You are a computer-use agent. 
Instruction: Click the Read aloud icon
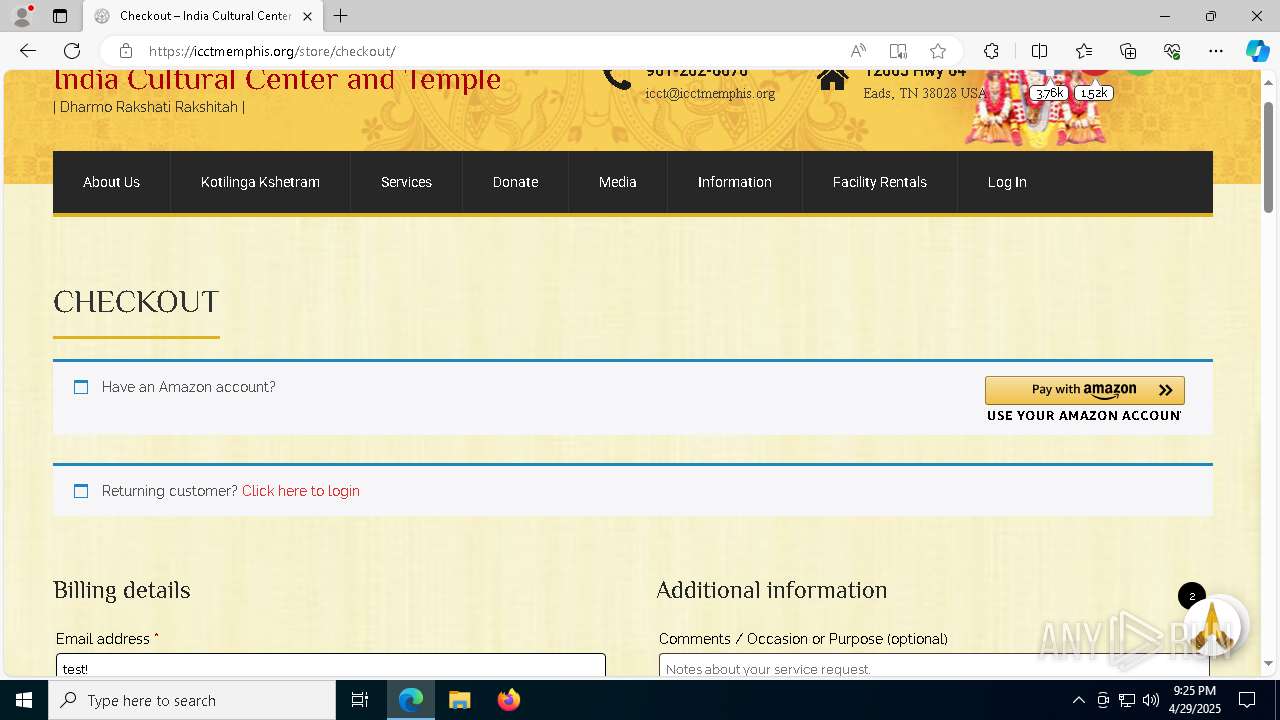[858, 51]
